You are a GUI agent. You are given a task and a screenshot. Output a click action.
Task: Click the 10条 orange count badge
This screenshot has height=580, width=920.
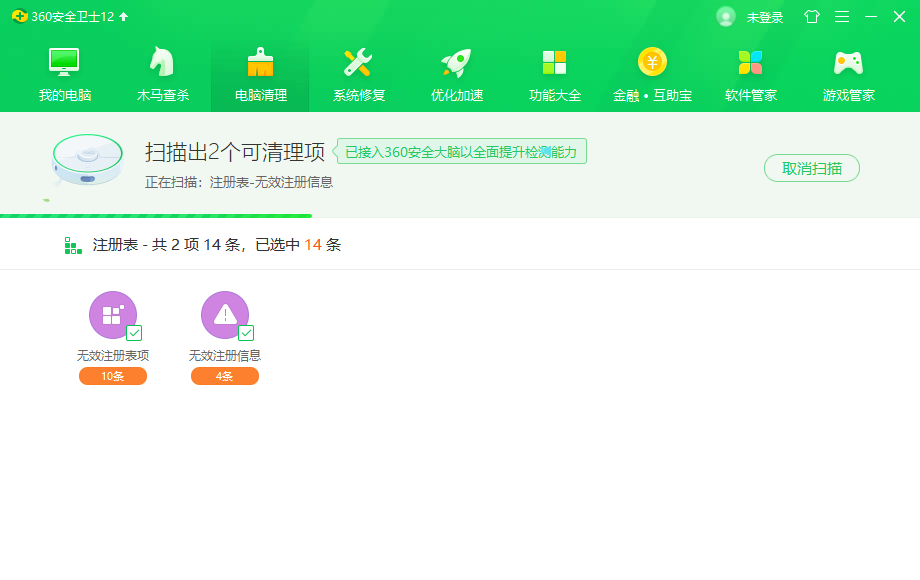pyautogui.click(x=113, y=376)
